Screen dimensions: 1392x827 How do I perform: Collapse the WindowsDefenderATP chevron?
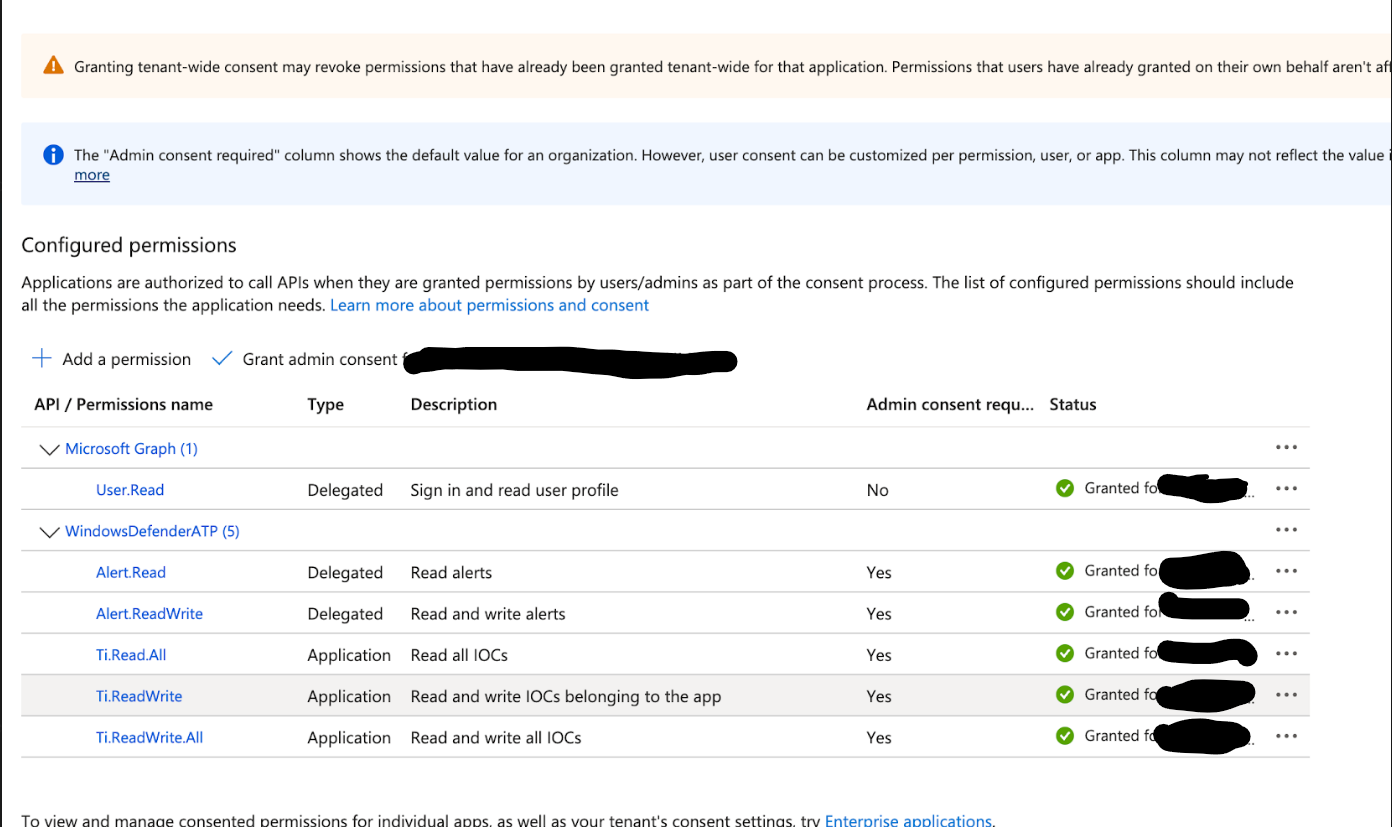48,532
